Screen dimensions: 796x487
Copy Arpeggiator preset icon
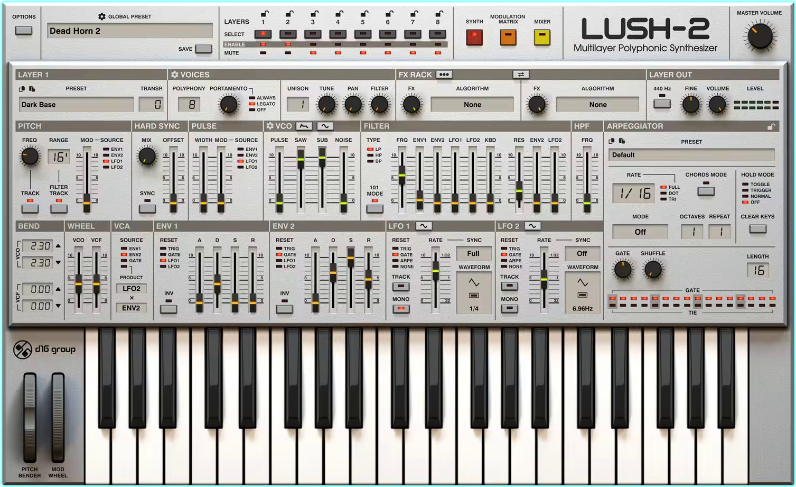coord(612,141)
